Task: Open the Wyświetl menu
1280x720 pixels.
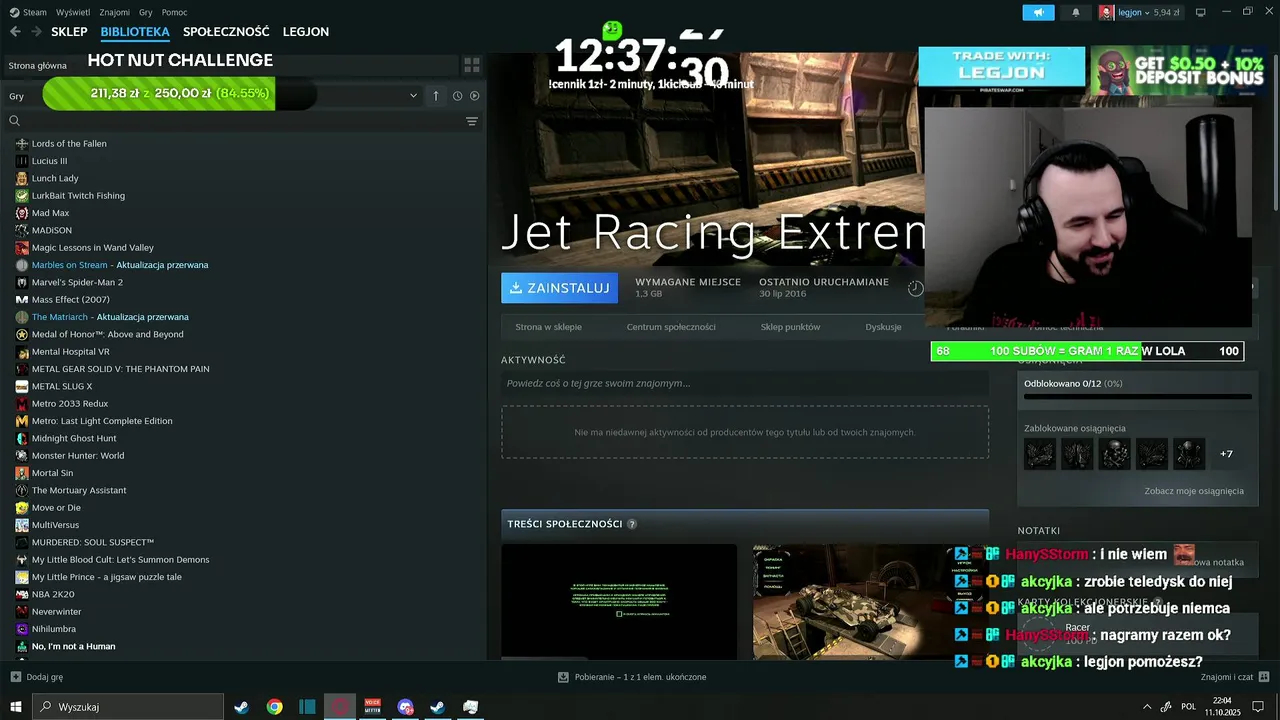Action: [x=73, y=12]
